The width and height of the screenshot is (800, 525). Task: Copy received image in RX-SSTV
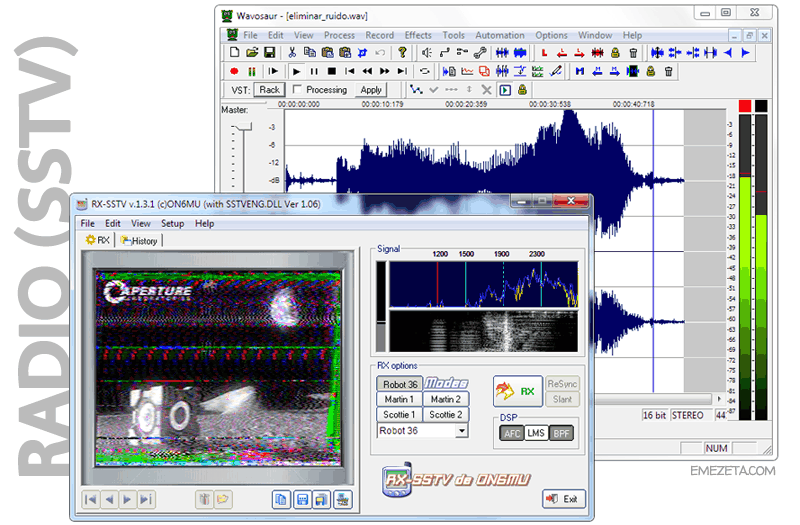[281, 500]
